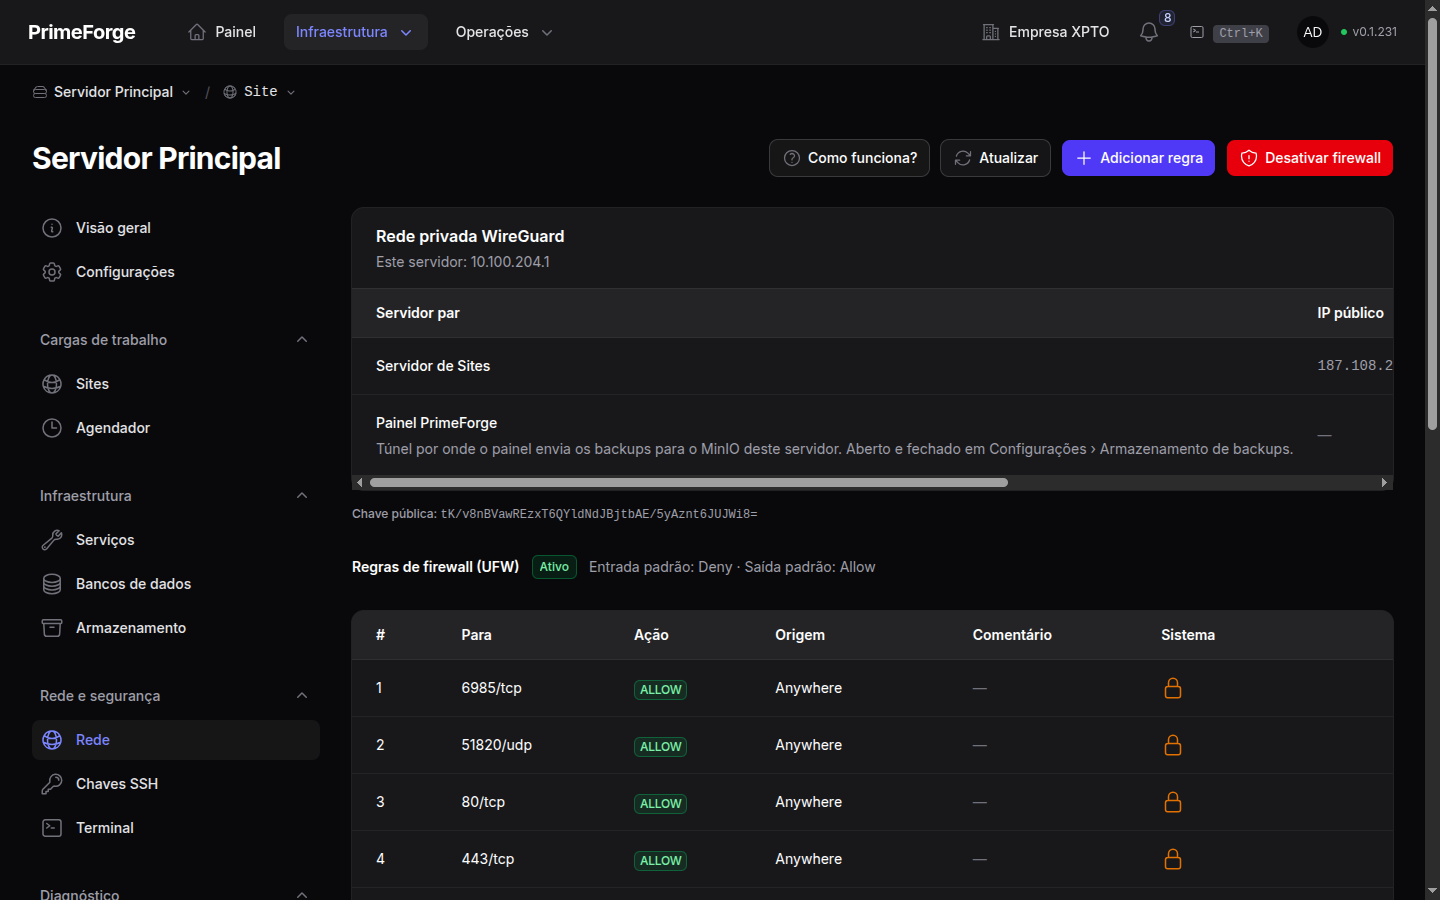Go to Painel in top navigation
Viewport: 1440px width, 900px height.
pyautogui.click(x=222, y=32)
